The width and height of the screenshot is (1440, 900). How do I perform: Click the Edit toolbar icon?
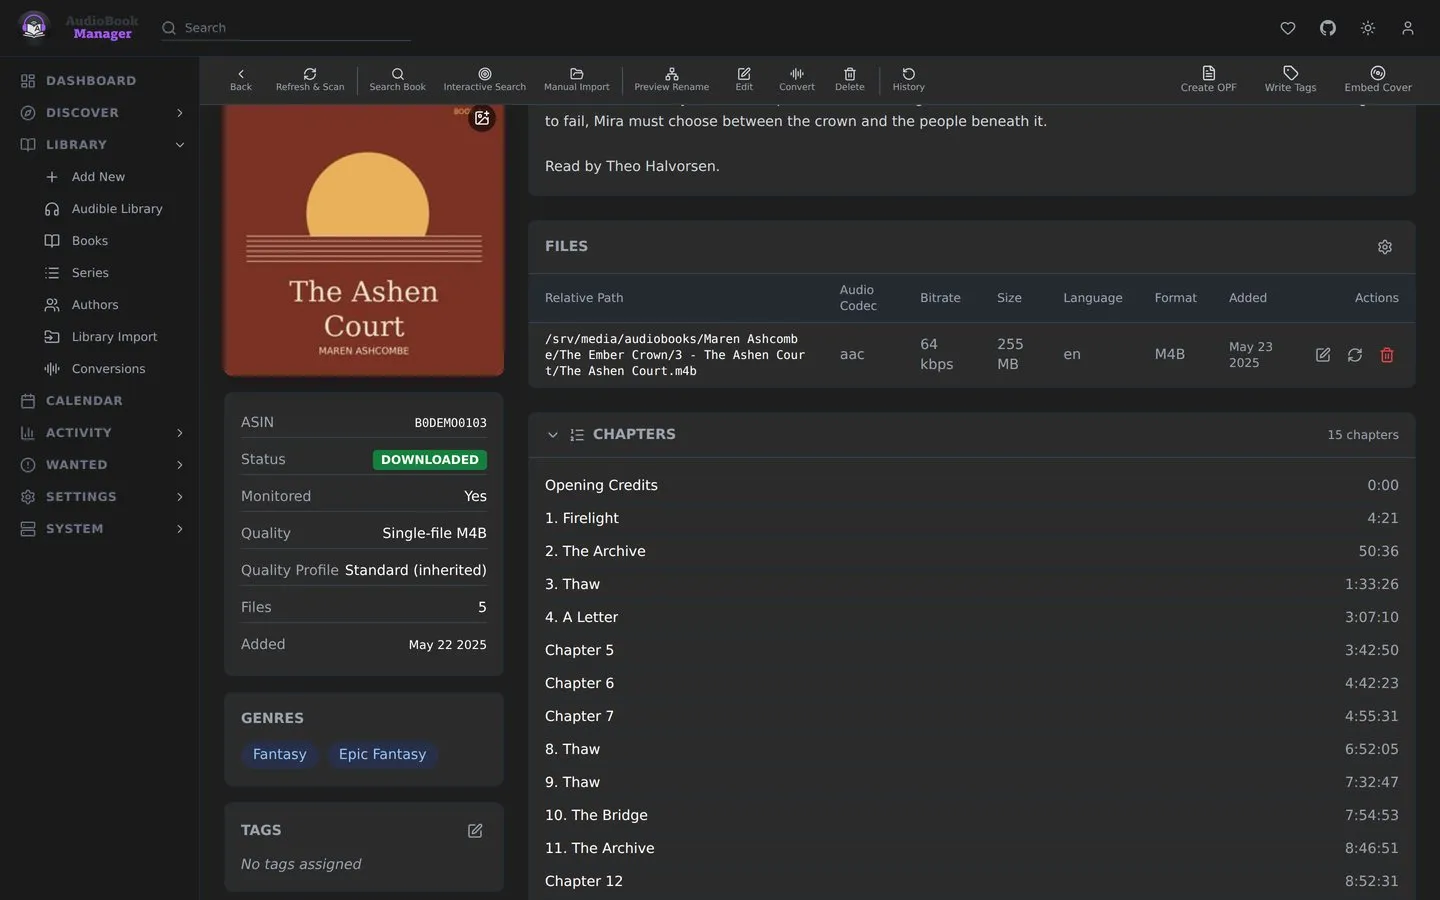[x=744, y=79]
